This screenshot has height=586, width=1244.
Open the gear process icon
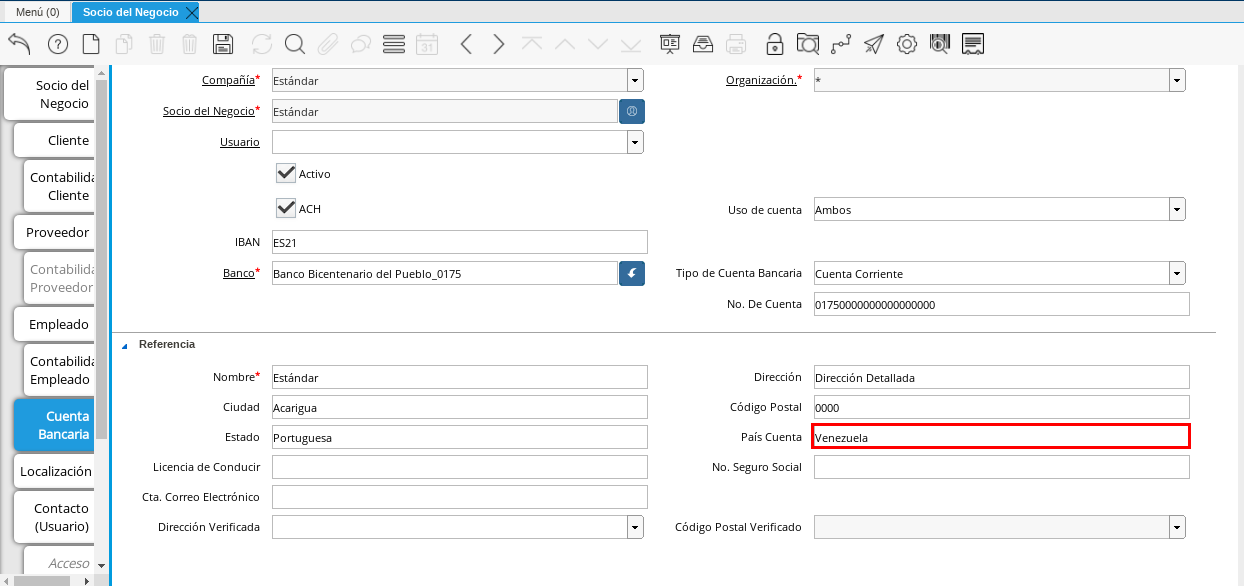pyautogui.click(x=907, y=44)
